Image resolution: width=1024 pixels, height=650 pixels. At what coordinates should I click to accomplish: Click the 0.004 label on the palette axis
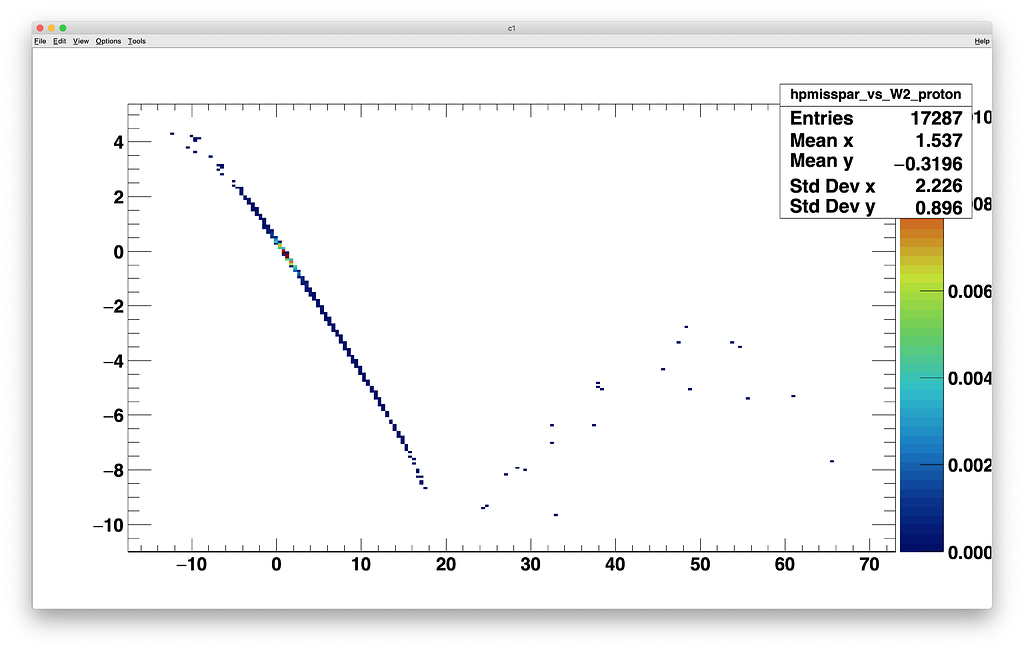pyautogui.click(x=970, y=379)
